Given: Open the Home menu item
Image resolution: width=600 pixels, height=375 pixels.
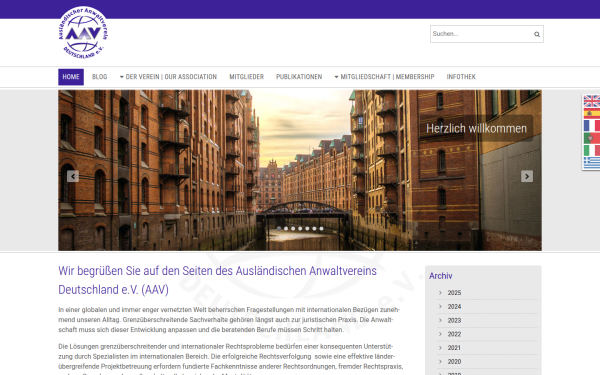Looking at the screenshot, I should click(71, 77).
